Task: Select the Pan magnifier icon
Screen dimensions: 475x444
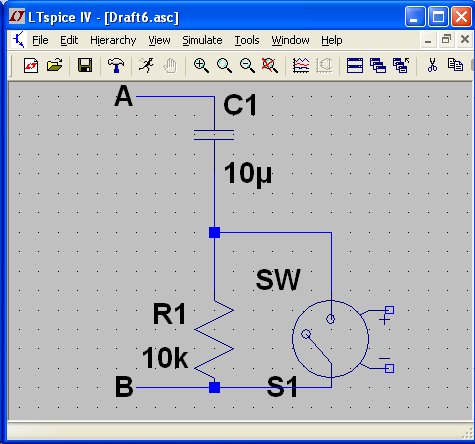Action: pyautogui.click(x=224, y=65)
